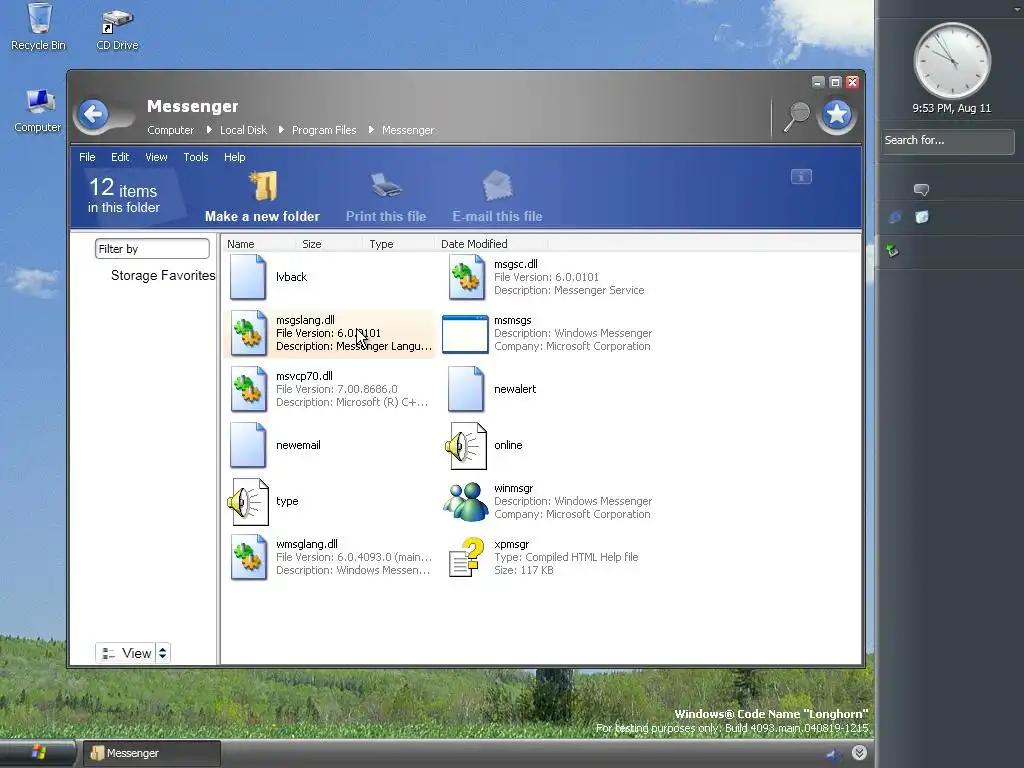Expand arrow after Local Disk in breadcrumb
The width and height of the screenshot is (1024, 768).
point(281,129)
